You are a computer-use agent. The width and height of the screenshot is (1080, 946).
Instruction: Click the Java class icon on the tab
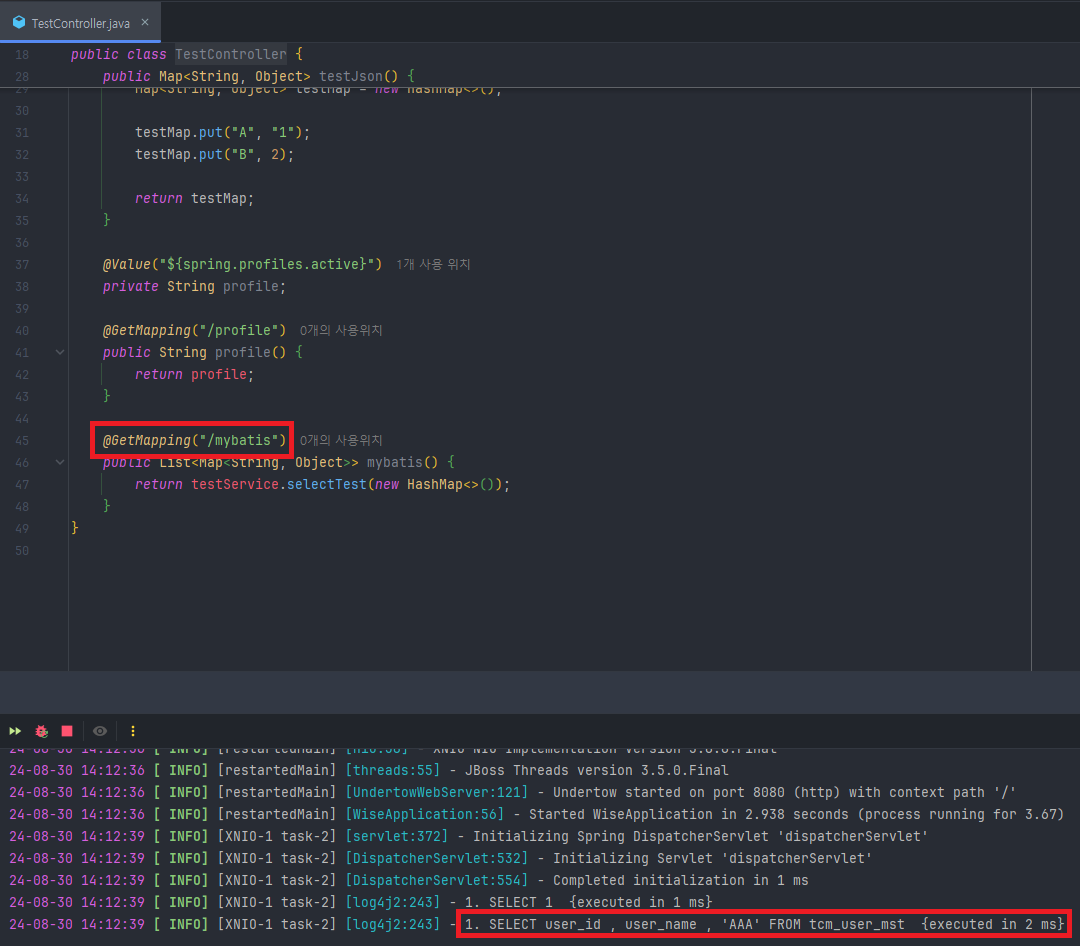click(19, 23)
